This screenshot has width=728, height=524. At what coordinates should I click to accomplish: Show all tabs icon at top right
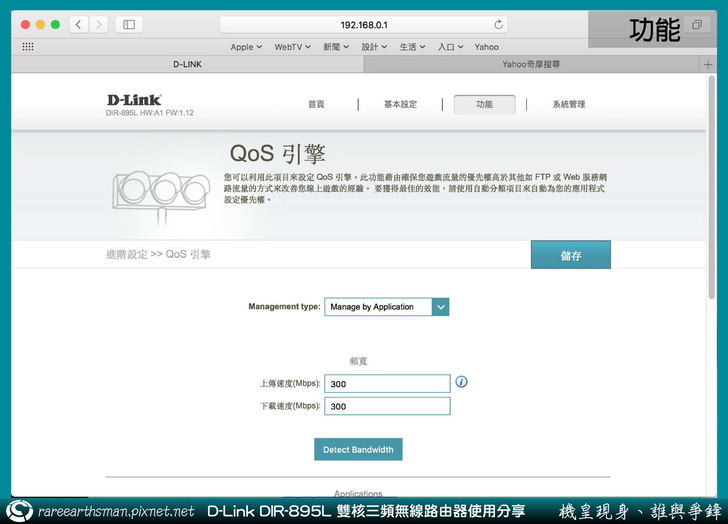(x=696, y=25)
